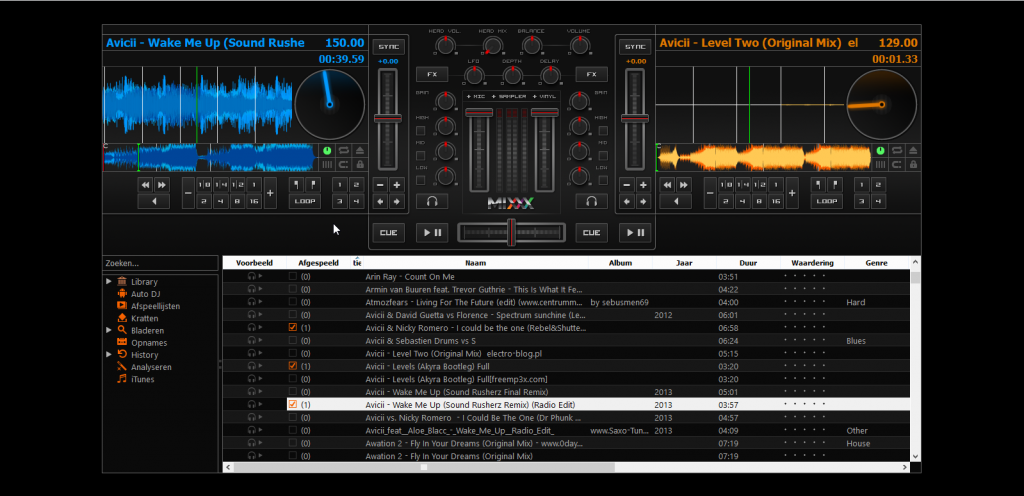Nudge left deck pitch with left arrow

click(381, 201)
